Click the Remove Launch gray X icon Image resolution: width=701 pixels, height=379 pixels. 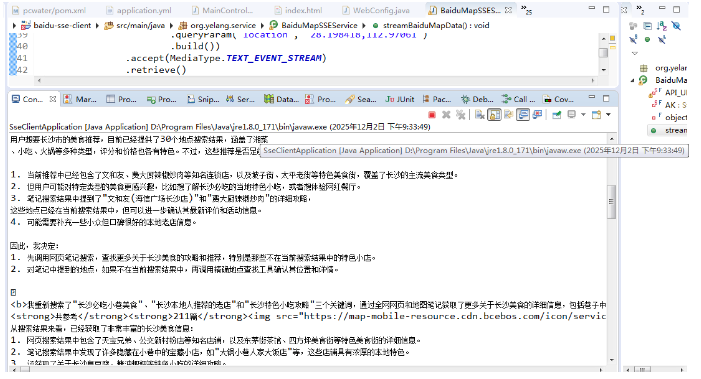coord(446,115)
